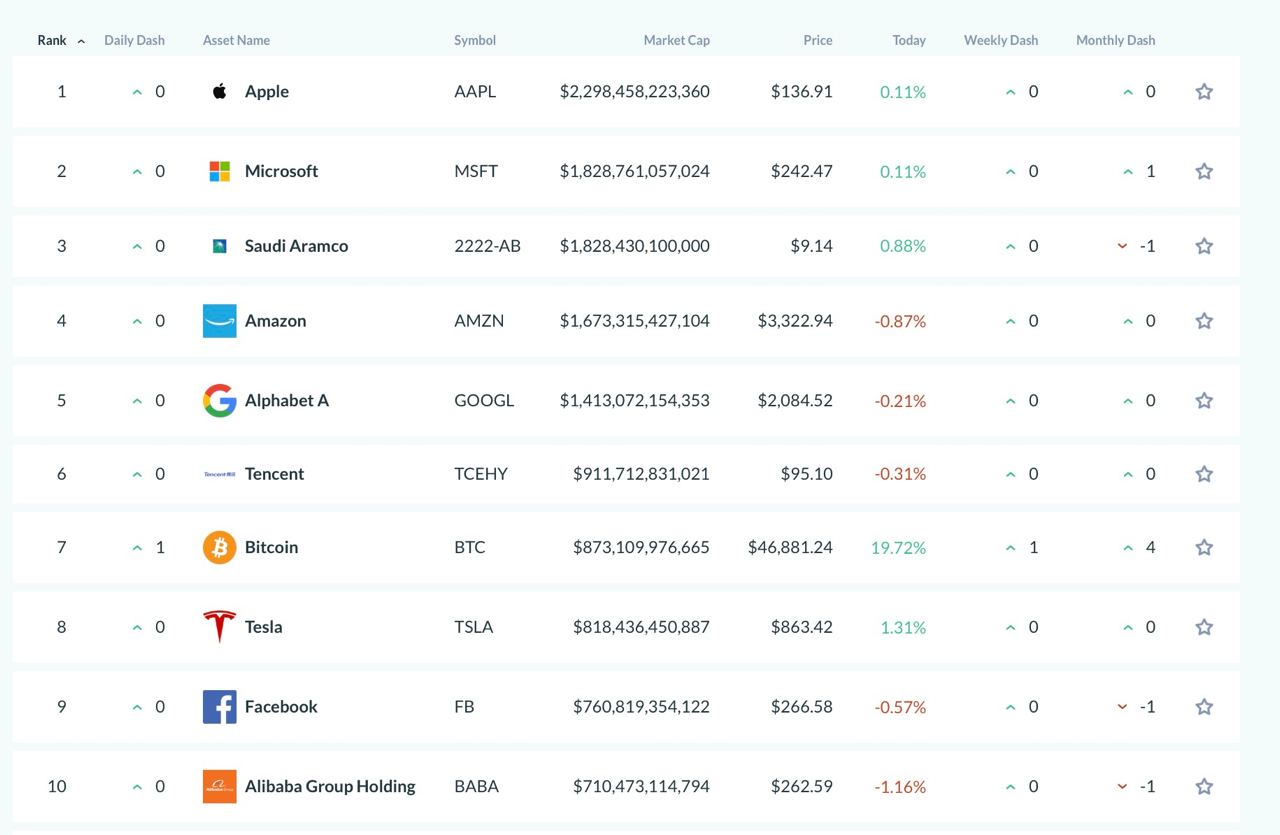The height and width of the screenshot is (835, 1280).
Task: Star Alibaba Group Holding row
Action: point(1204,786)
